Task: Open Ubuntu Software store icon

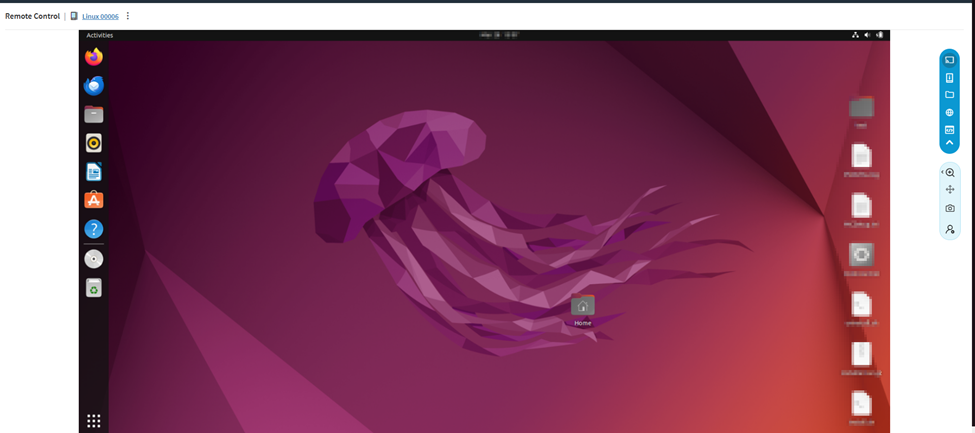Action: coord(94,200)
